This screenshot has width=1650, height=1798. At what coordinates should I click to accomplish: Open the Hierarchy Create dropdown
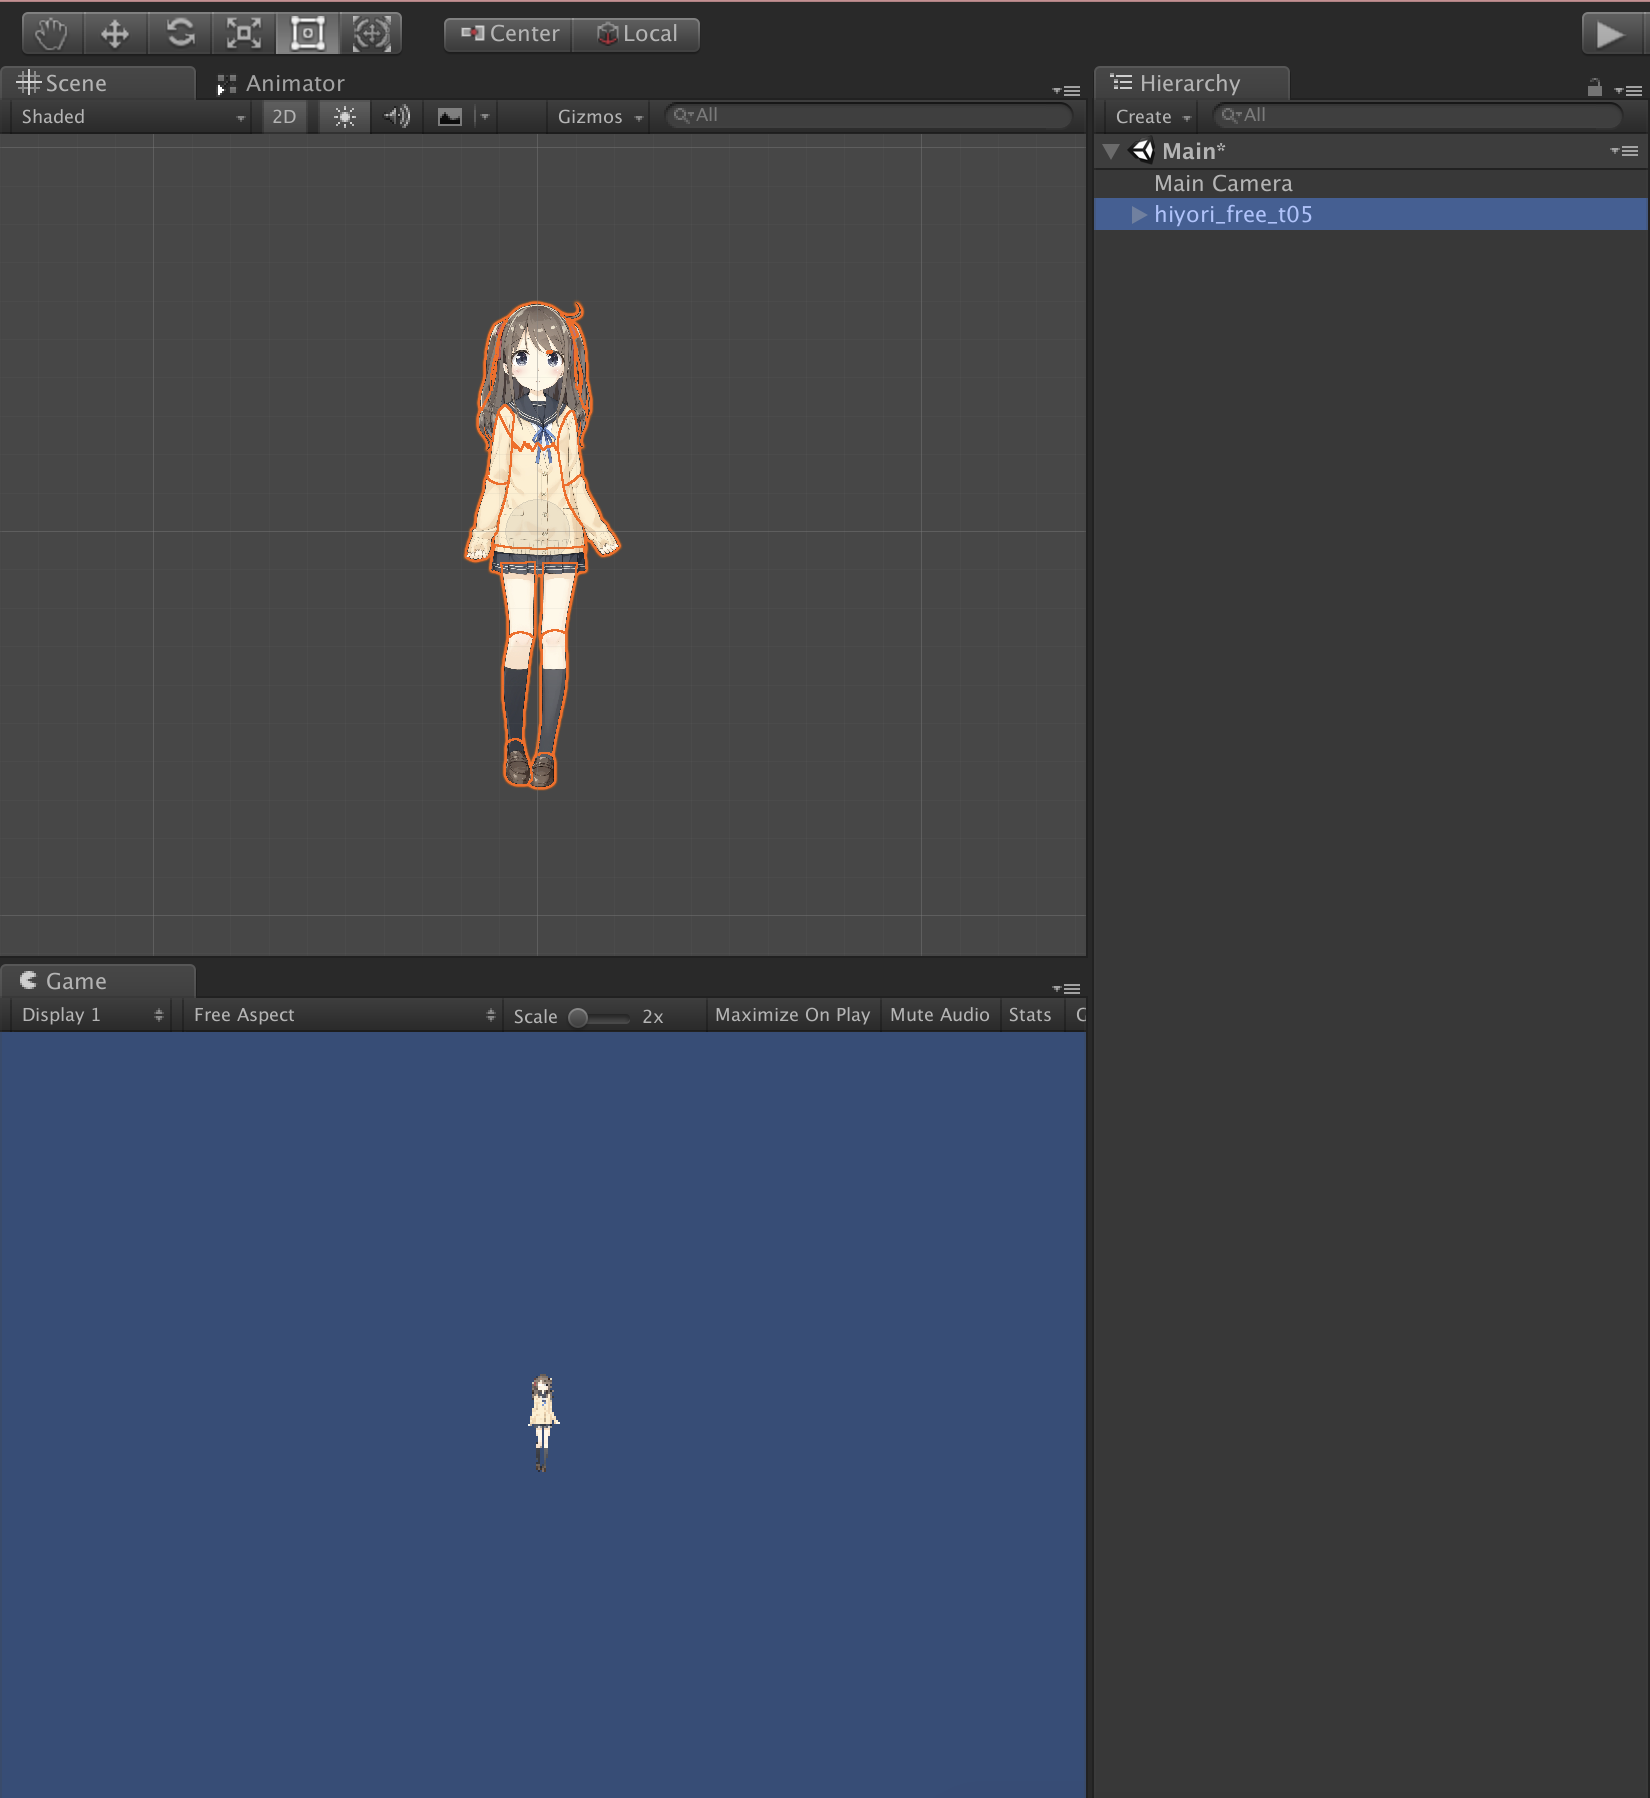click(1152, 117)
